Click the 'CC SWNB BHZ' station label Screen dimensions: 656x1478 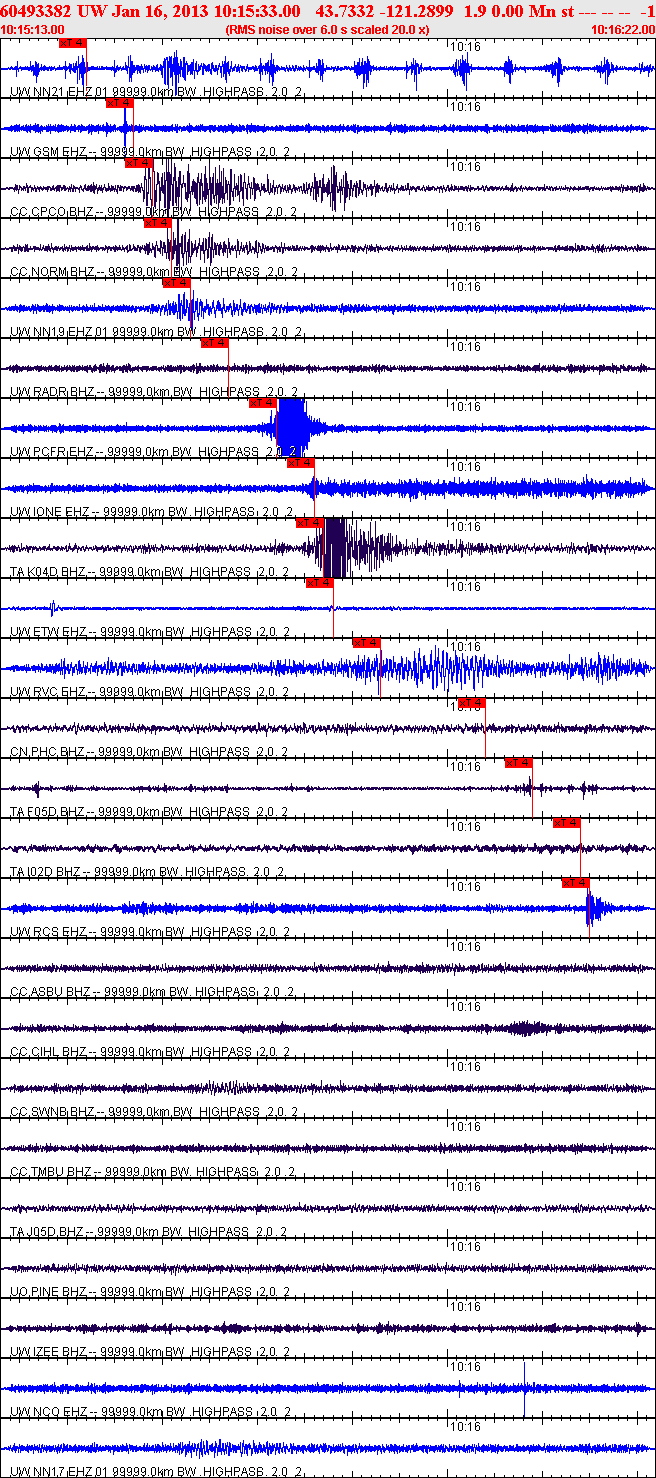[x=50, y=1111]
